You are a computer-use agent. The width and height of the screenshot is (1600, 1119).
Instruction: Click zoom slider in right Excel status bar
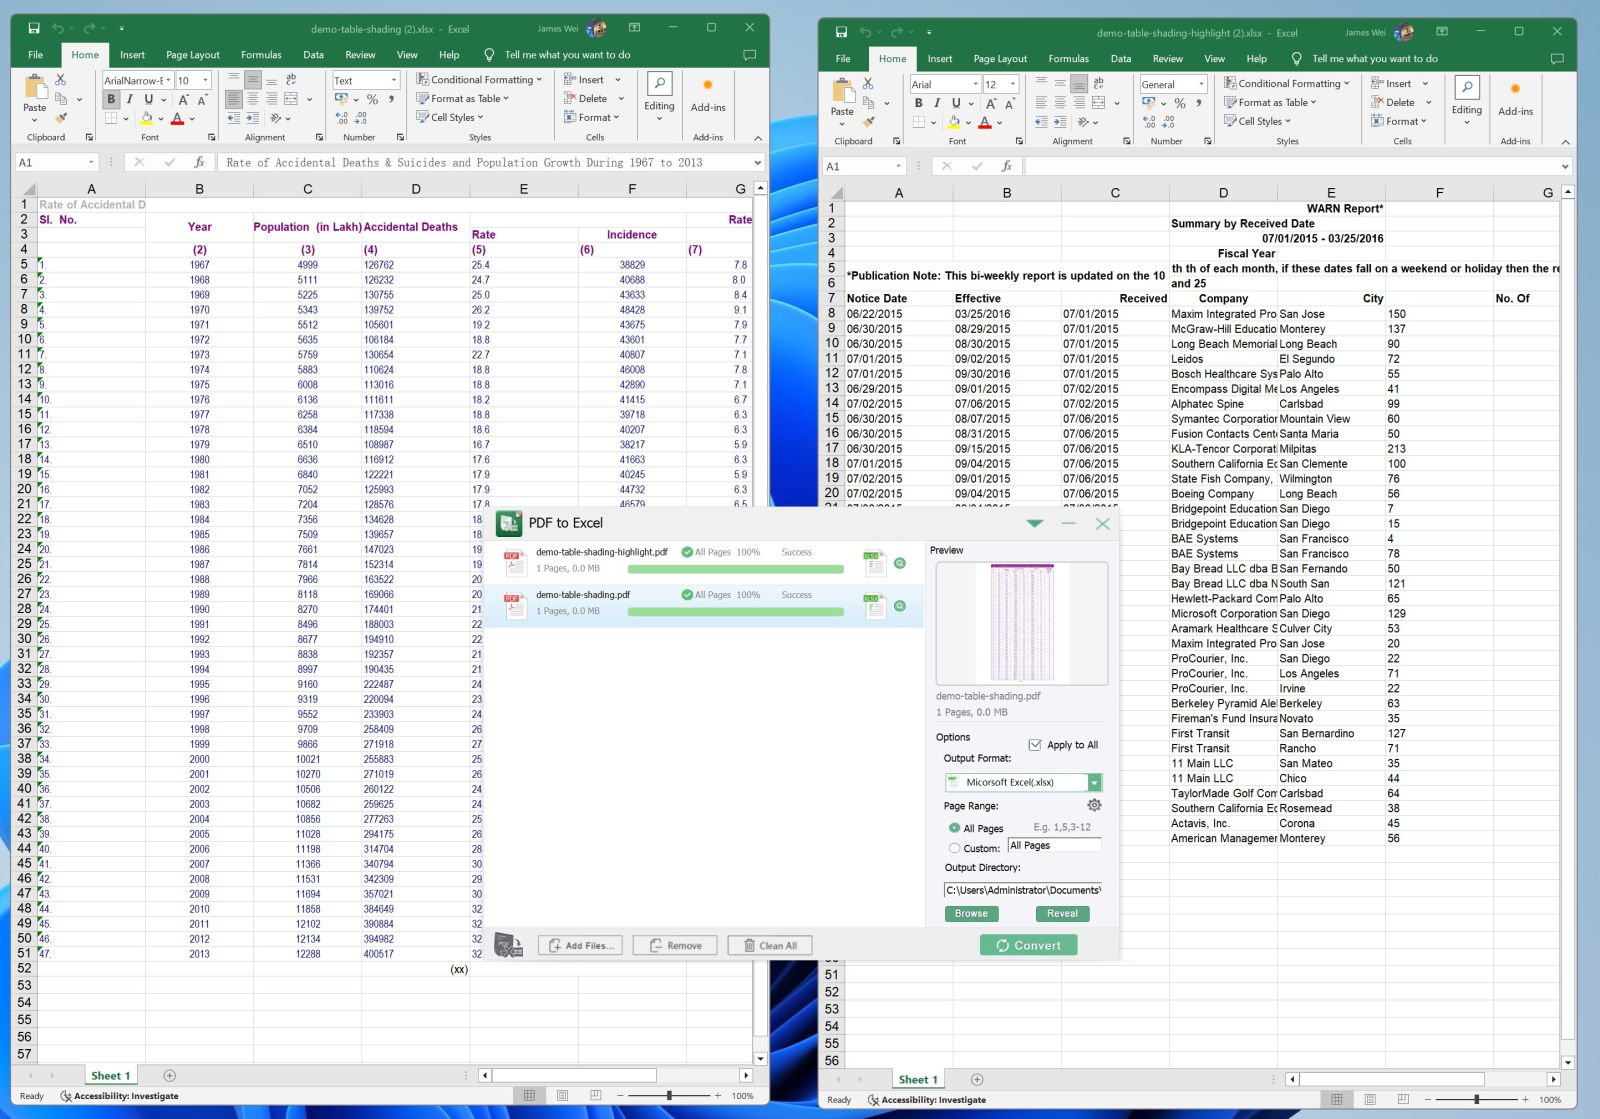(1476, 1100)
